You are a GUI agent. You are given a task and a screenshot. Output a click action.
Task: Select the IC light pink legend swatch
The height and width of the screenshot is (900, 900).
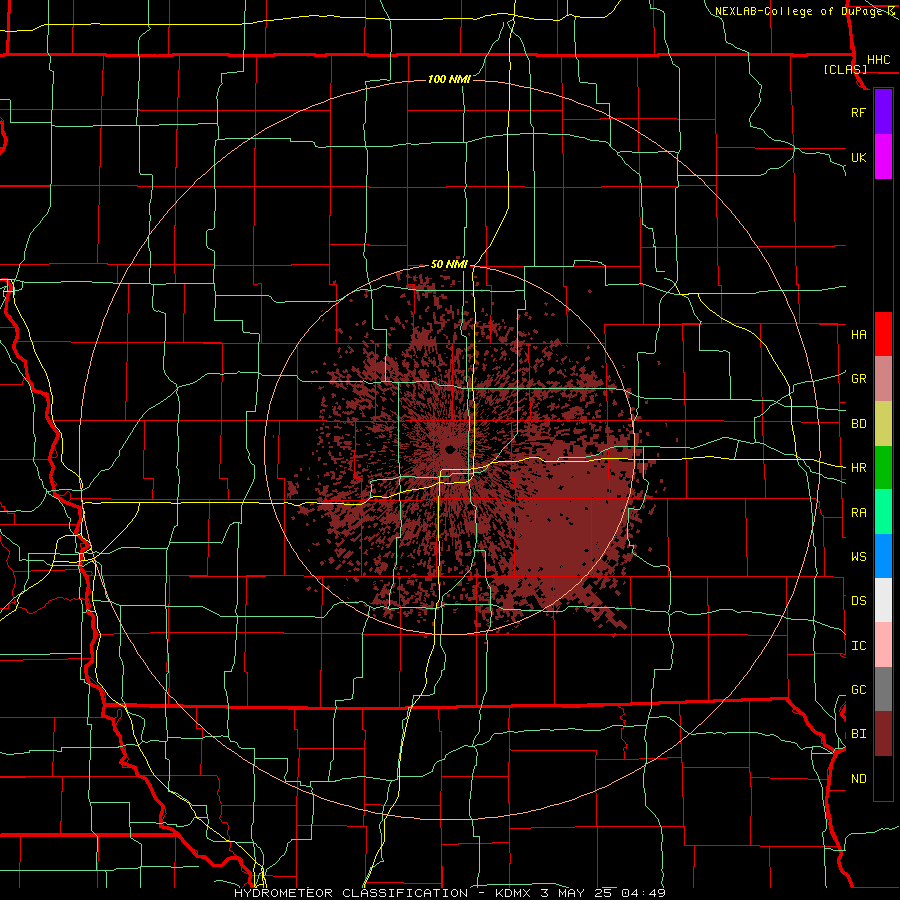(883, 645)
